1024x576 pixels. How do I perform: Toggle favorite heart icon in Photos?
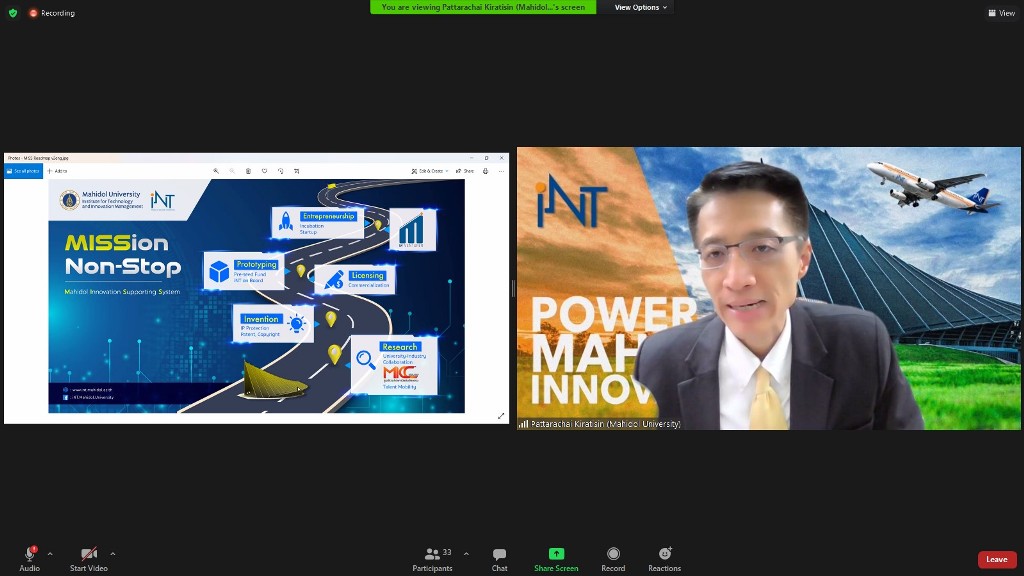(x=264, y=171)
